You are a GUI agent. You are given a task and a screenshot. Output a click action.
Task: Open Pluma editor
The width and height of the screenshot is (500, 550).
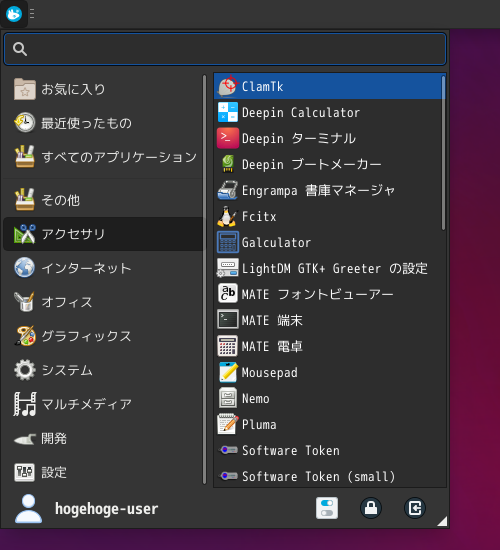click(329, 424)
